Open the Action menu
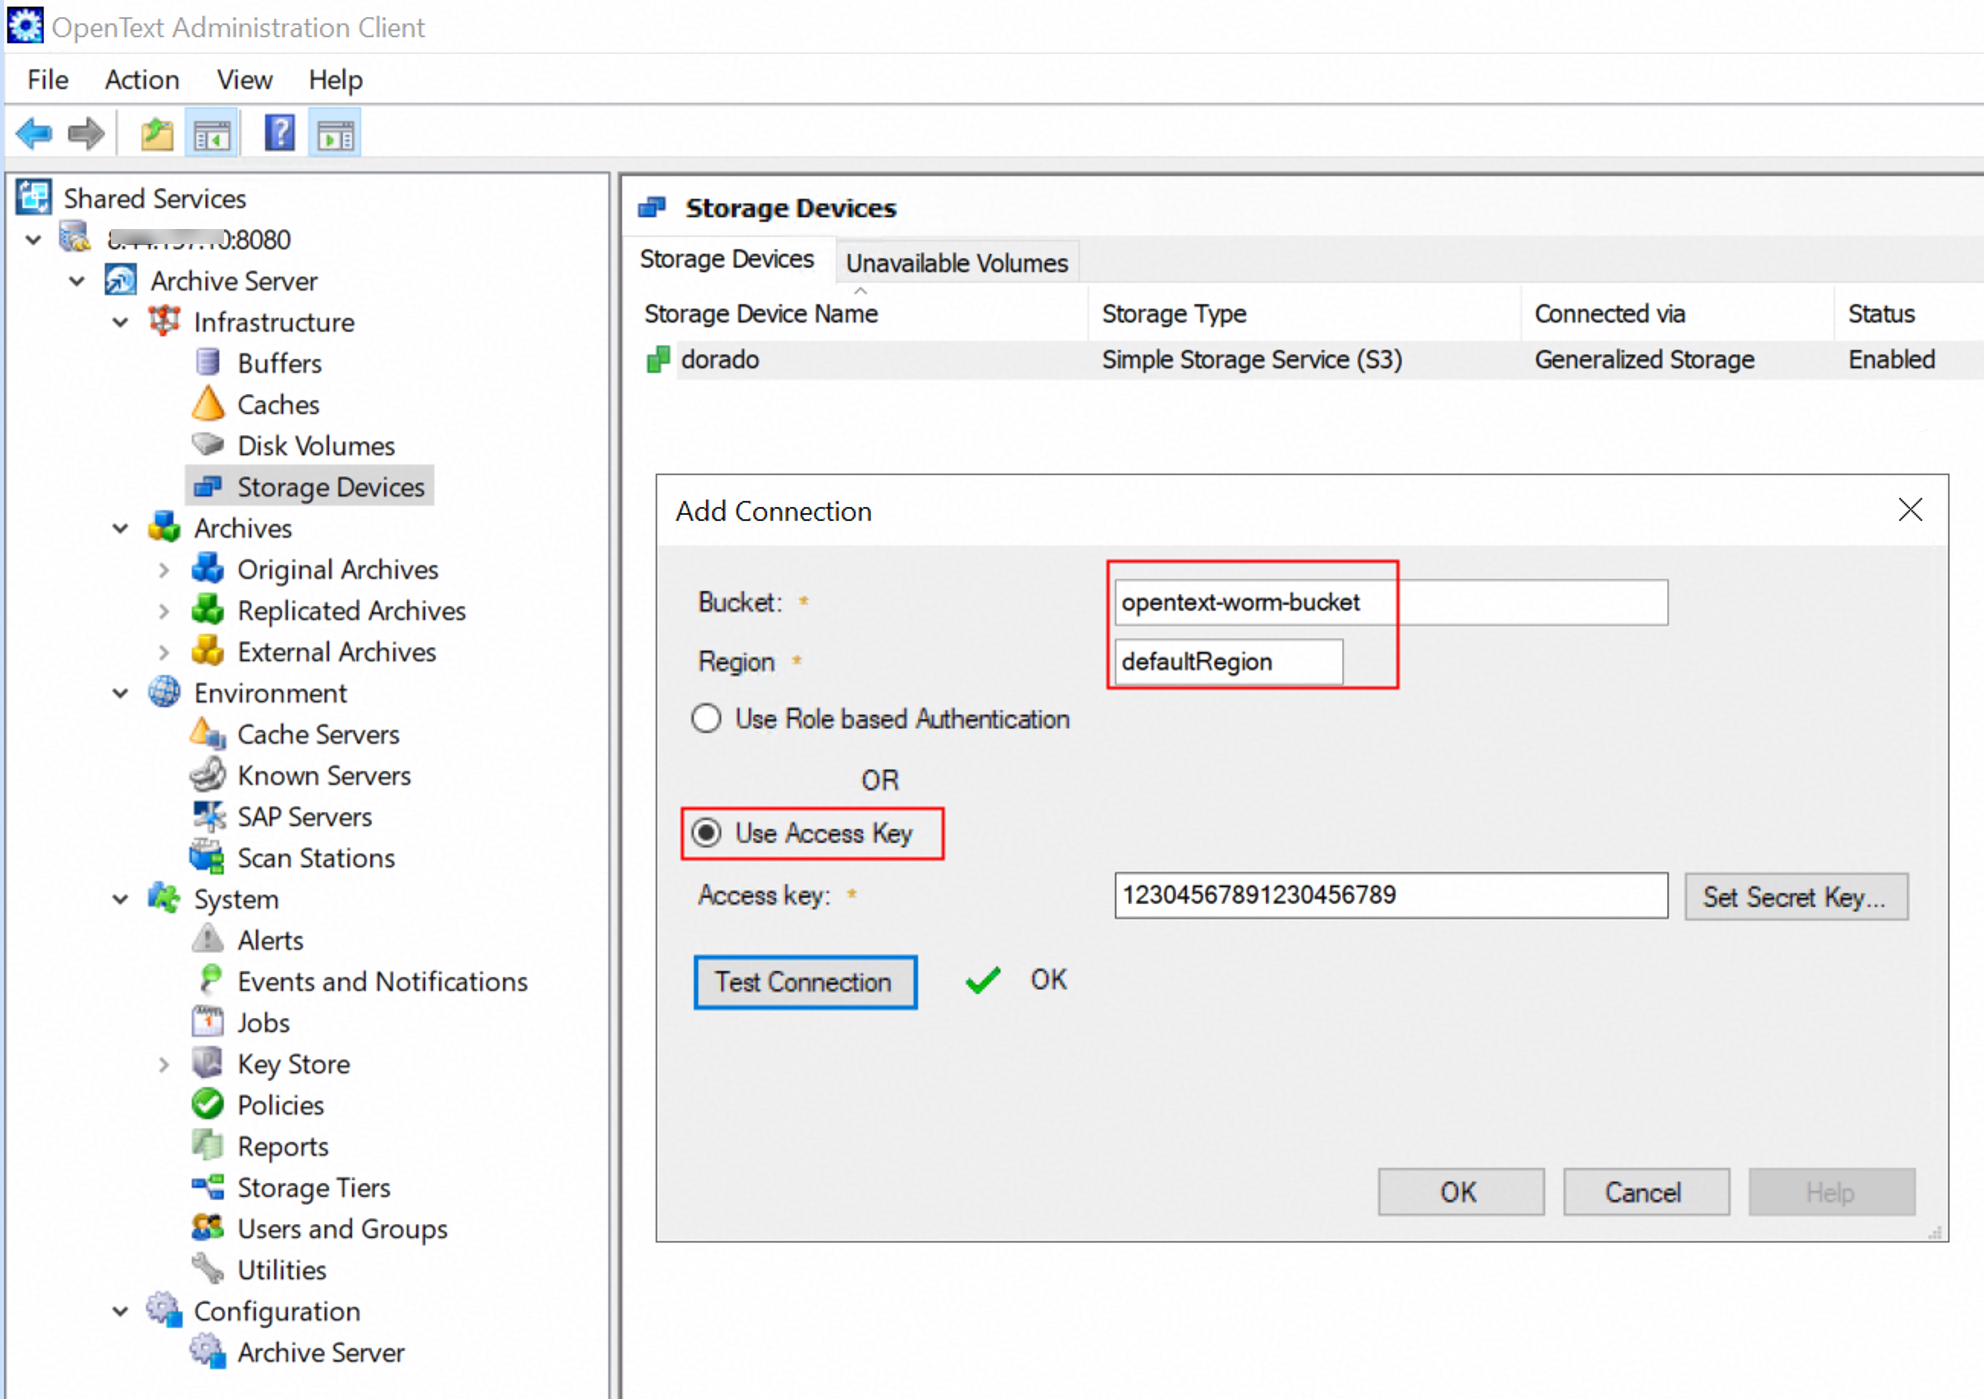 (142, 79)
